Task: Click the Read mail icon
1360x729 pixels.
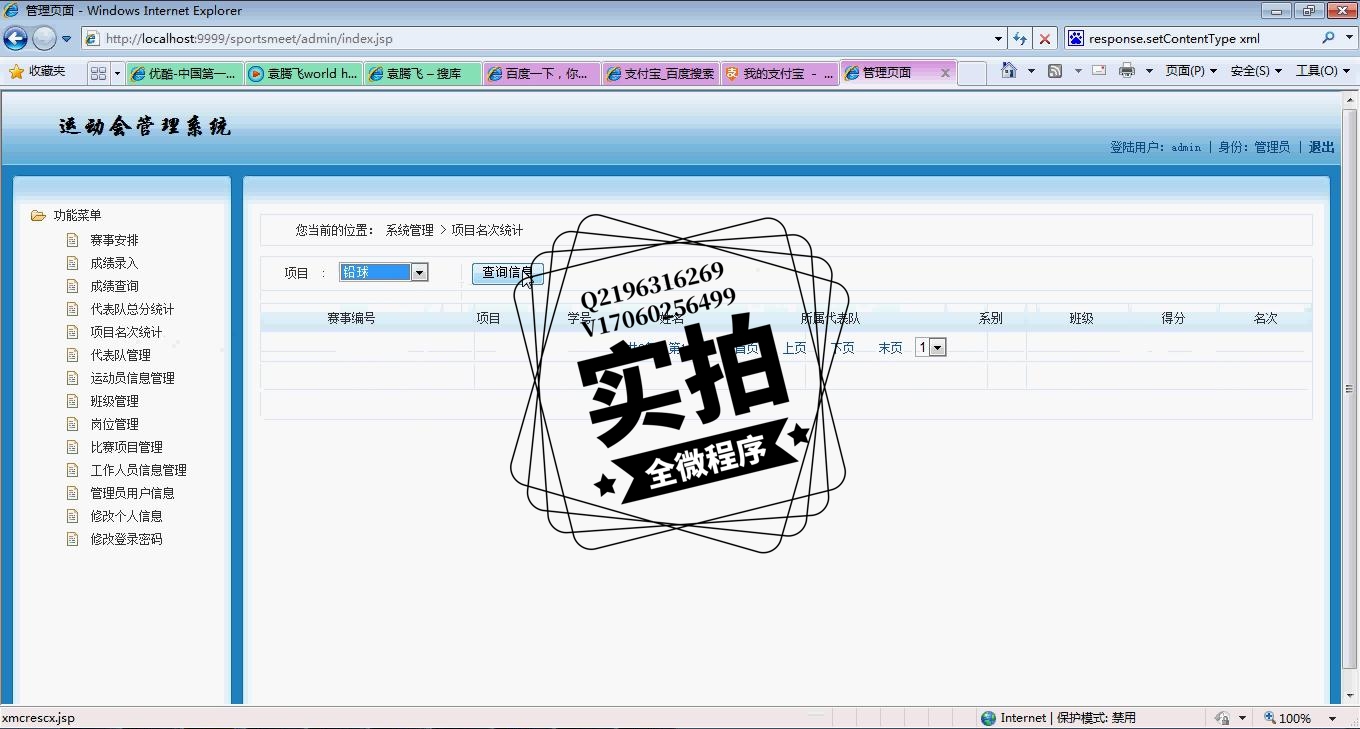Action: (1099, 71)
